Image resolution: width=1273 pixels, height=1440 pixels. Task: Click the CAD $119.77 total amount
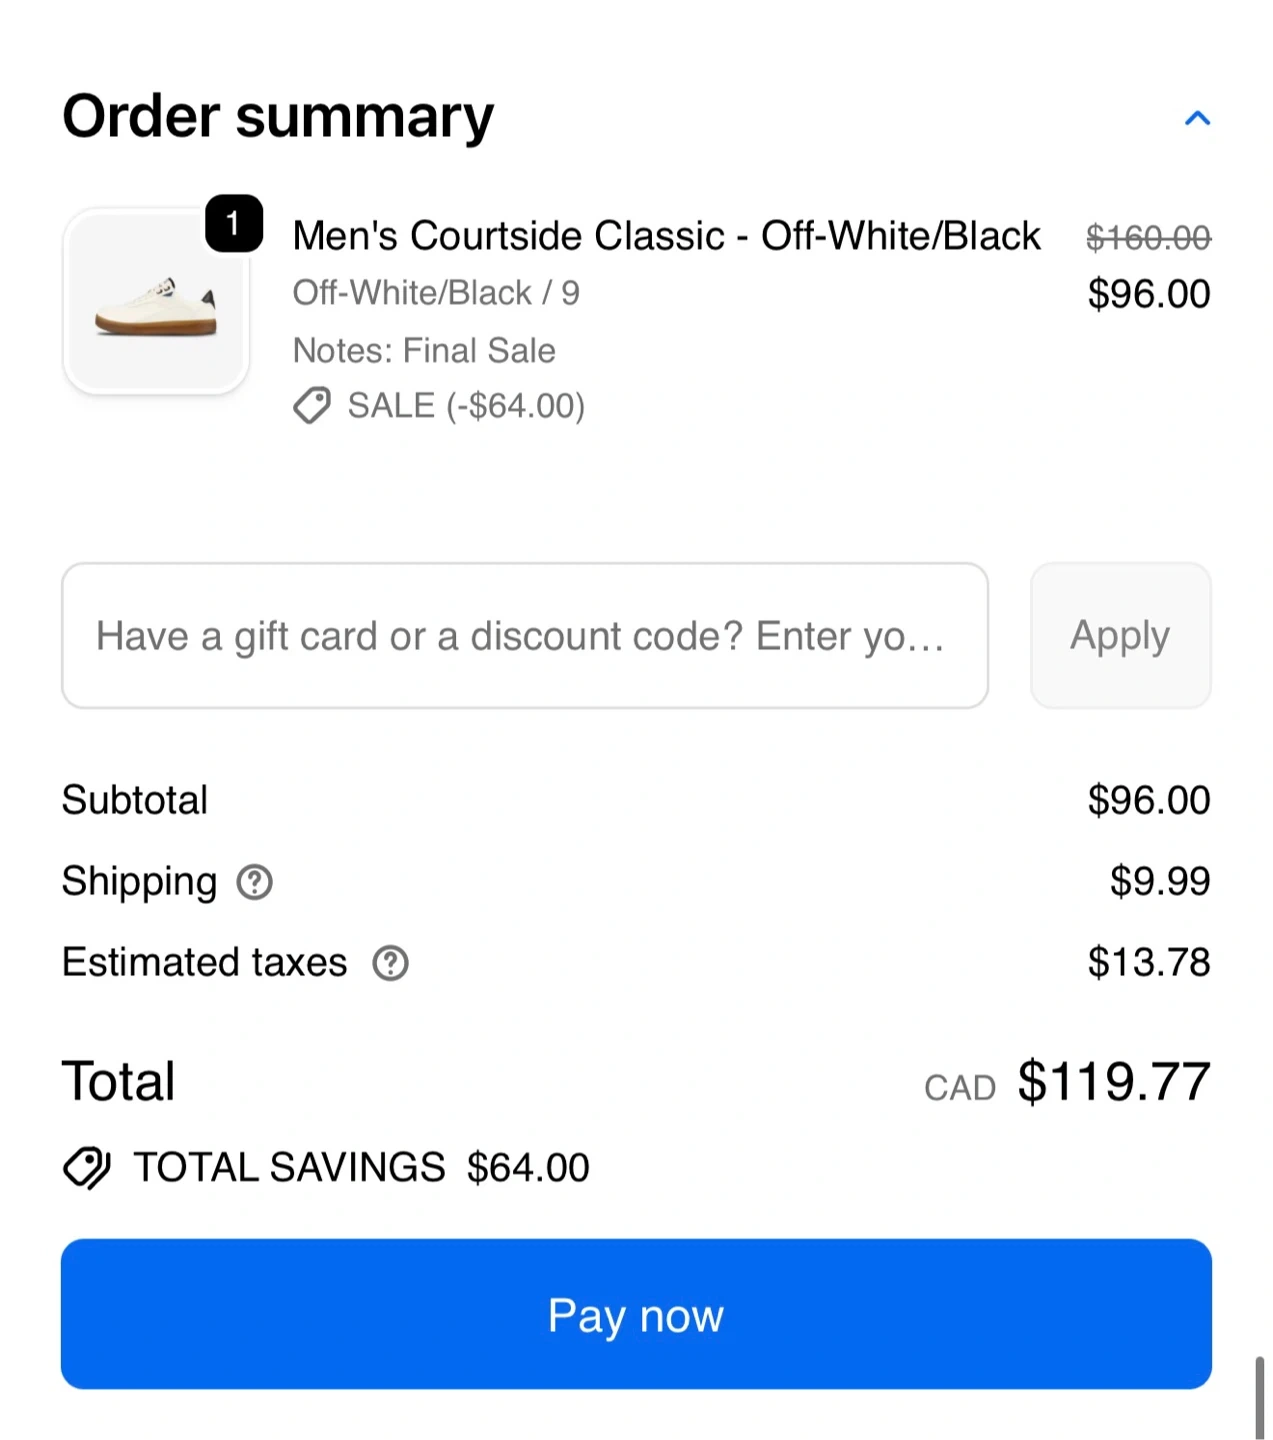(x=1113, y=1082)
